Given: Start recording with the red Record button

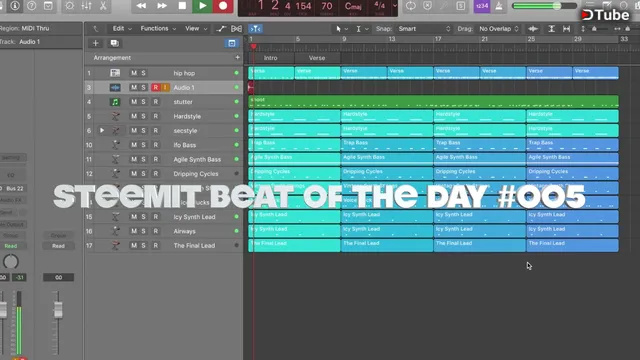Looking at the screenshot, I should [223, 6].
